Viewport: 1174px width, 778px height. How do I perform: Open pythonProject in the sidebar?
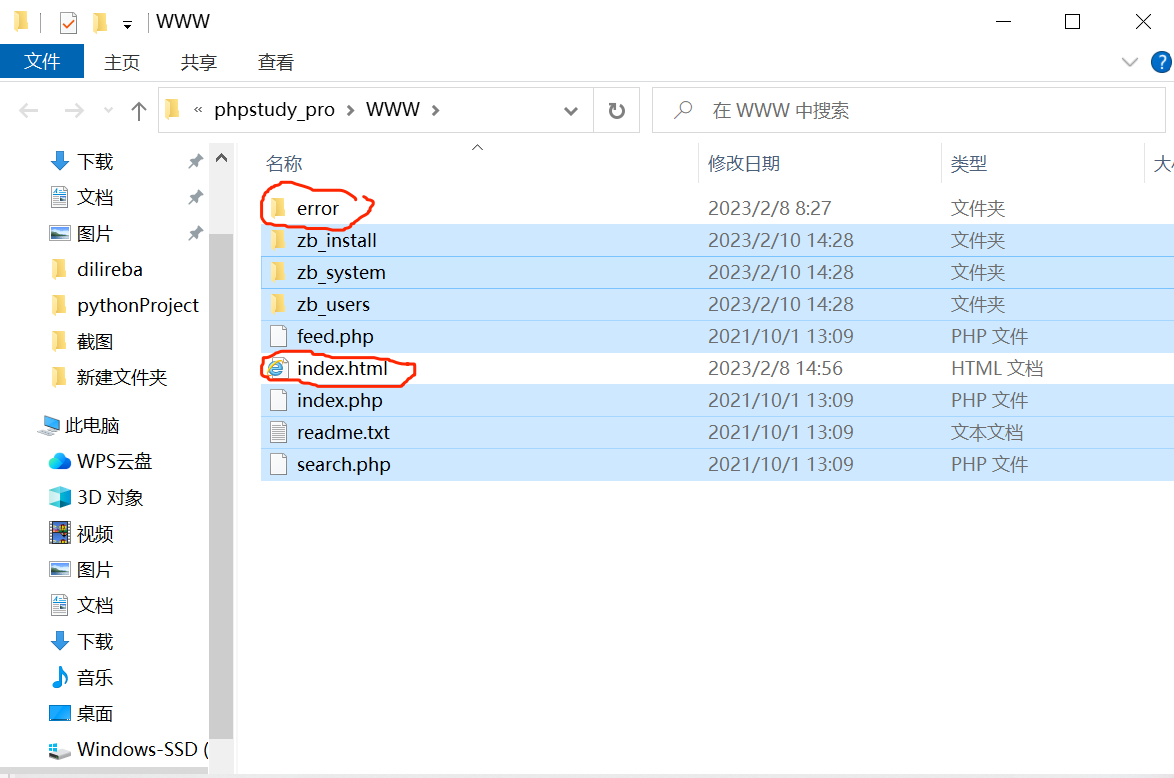pyautogui.click(x=138, y=306)
